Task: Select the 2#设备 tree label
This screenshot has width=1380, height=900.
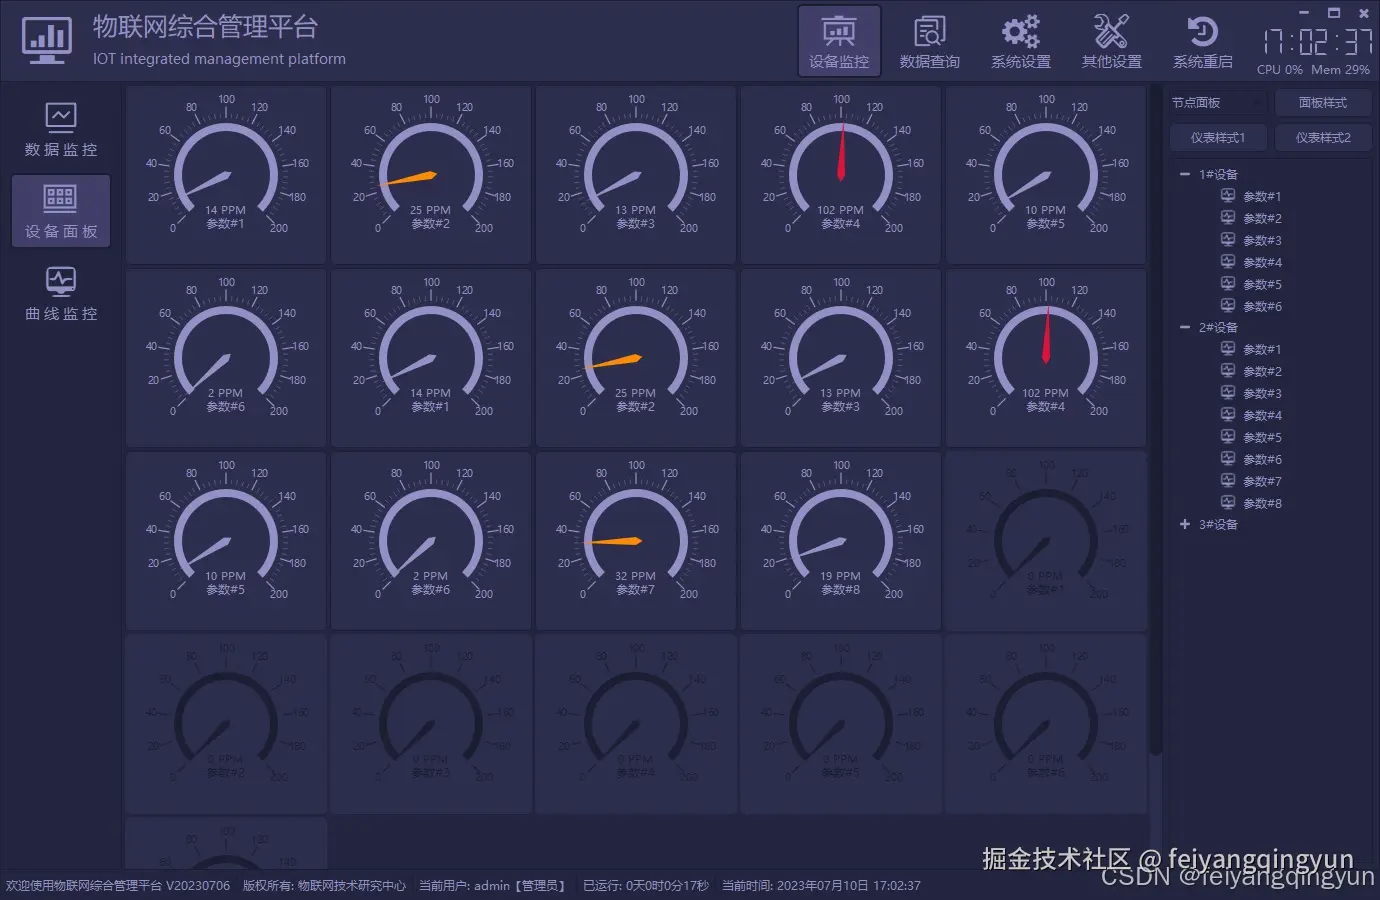Action: (1218, 327)
